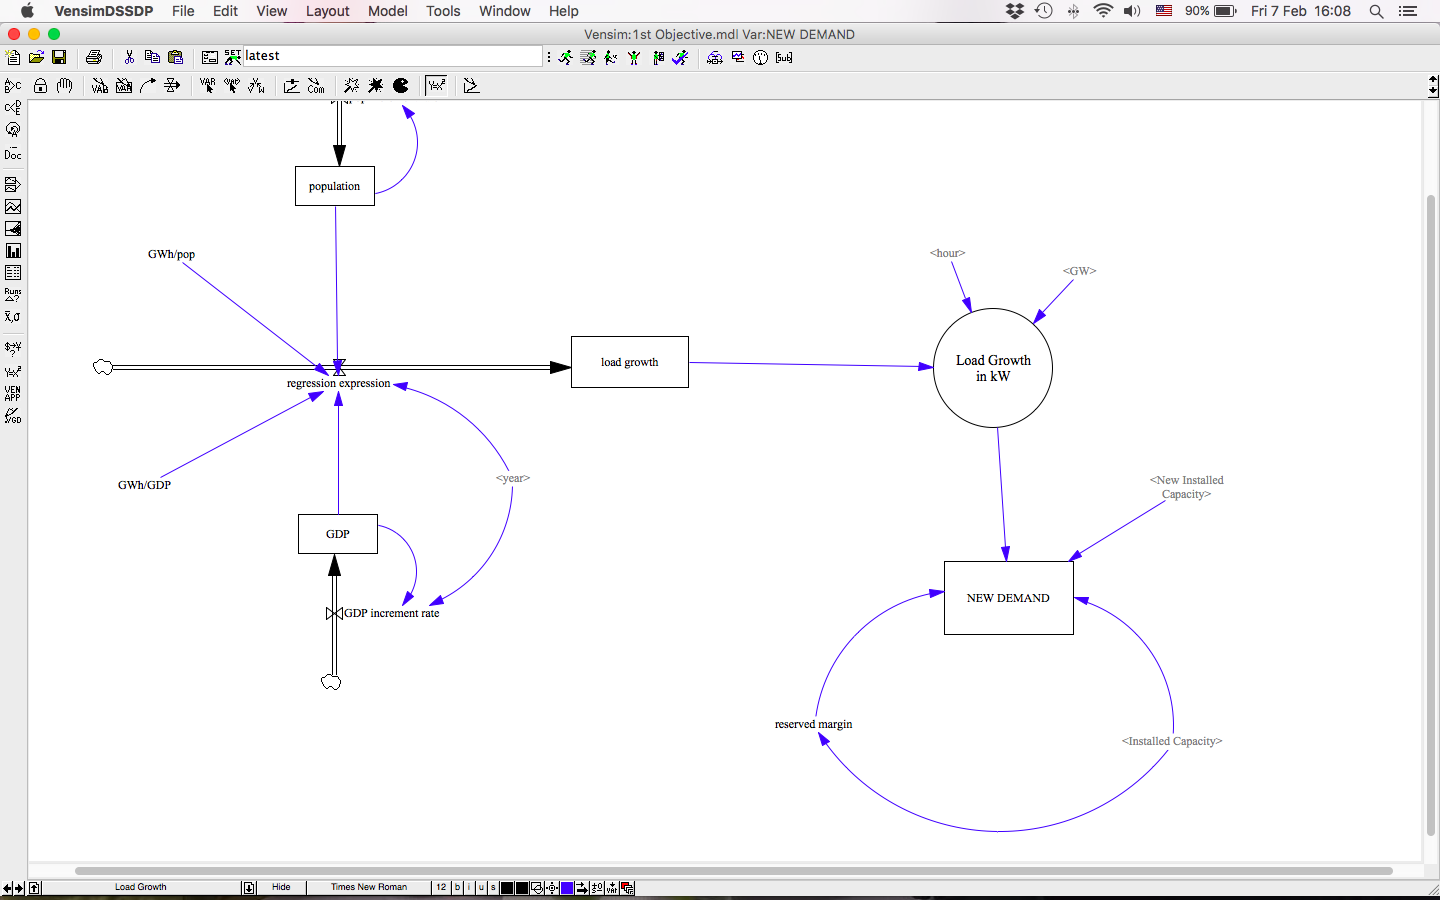
Task: Select the Box Variable sketch tool
Action: coord(124,86)
